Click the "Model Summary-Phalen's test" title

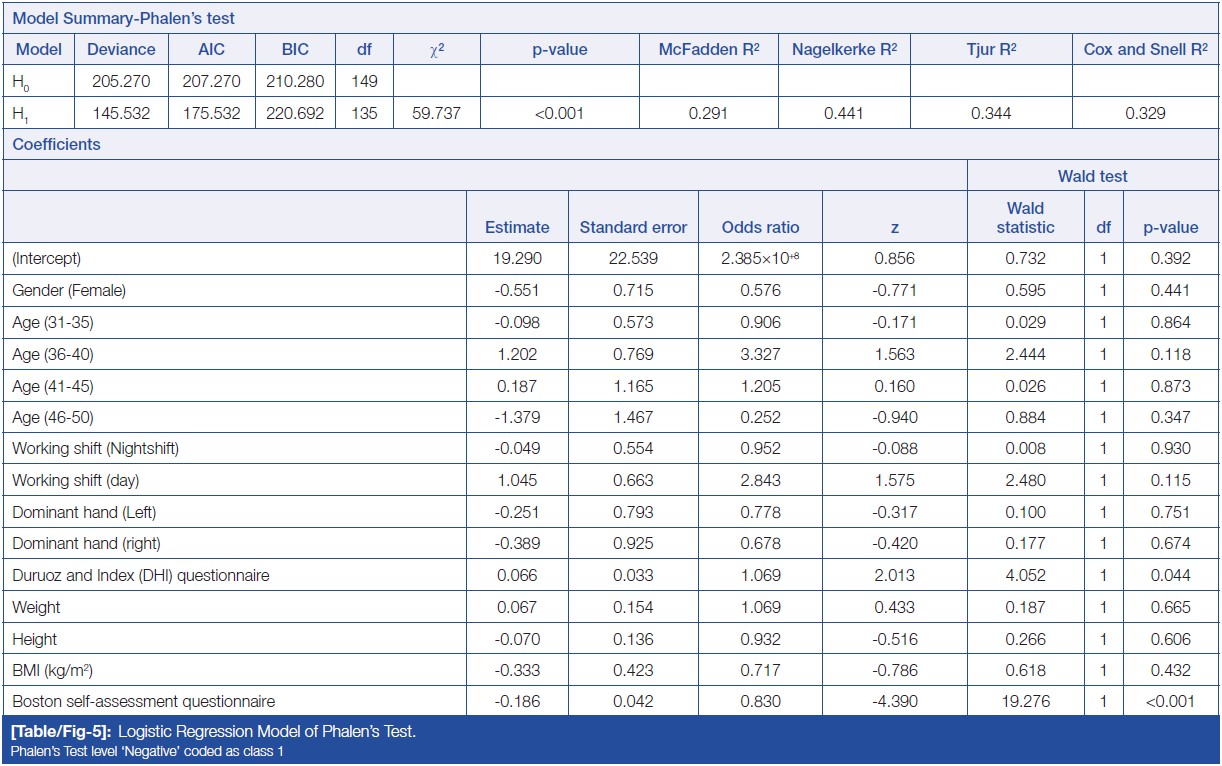(x=123, y=19)
